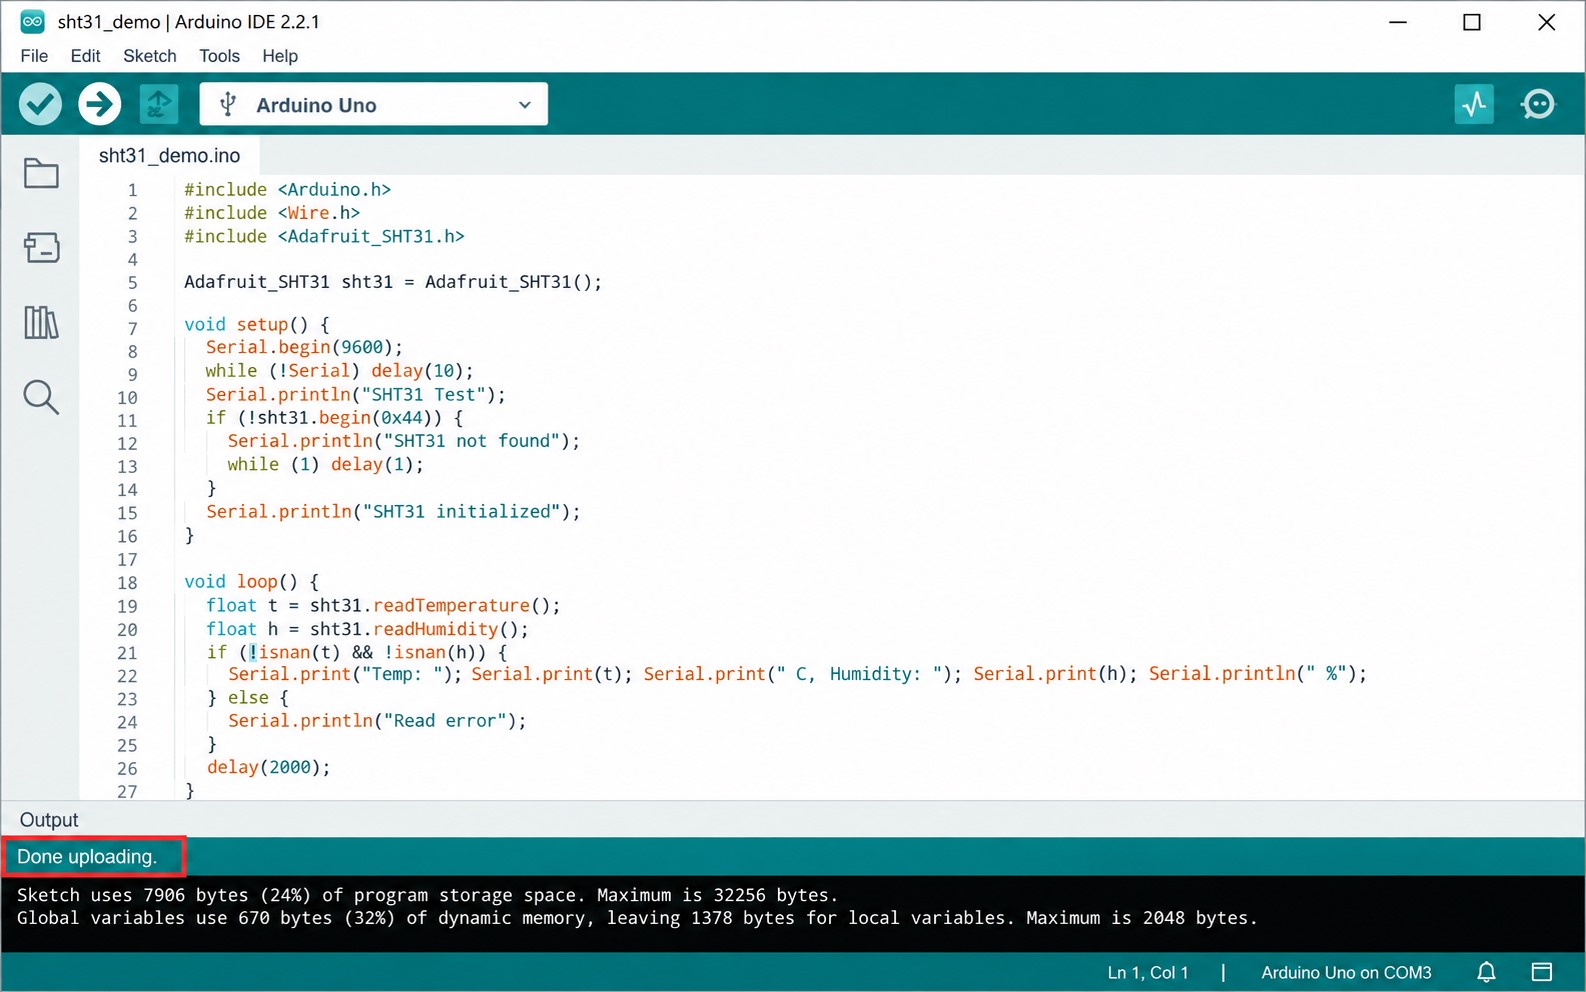The image size is (1586, 992).
Task: Click the Sketch uses 7906 bytes output line
Action: tap(428, 895)
